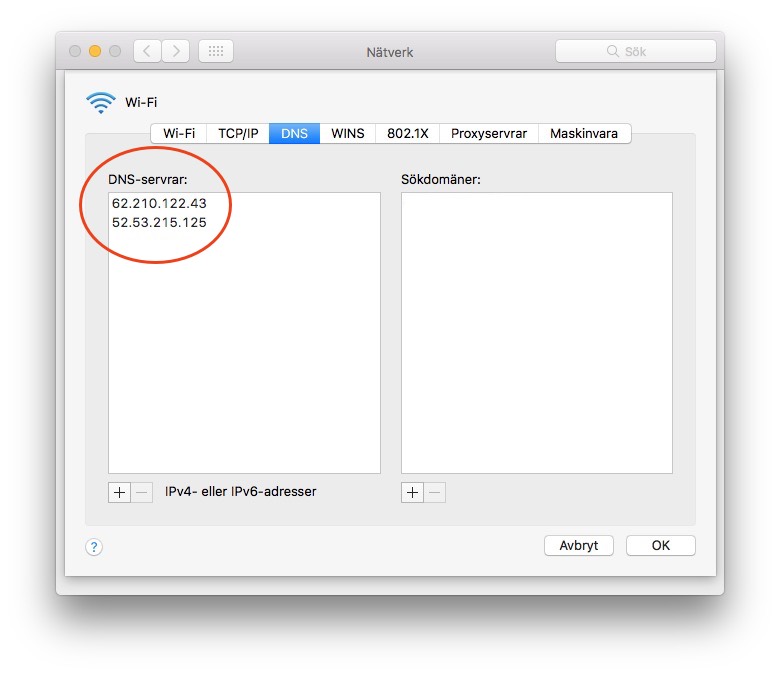Select the WINS tab
This screenshot has height=675, width=780.
[x=348, y=133]
